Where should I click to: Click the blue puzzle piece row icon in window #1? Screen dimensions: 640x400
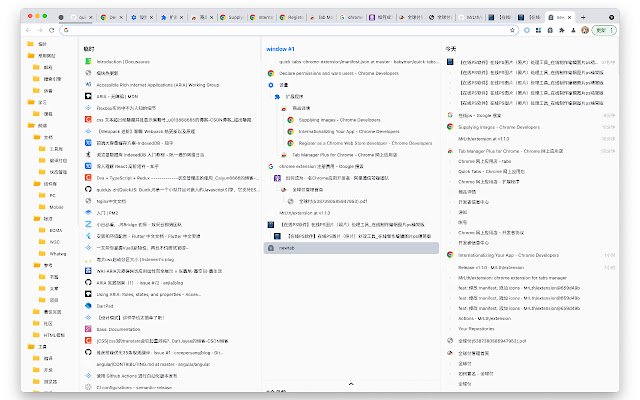pyautogui.click(x=277, y=97)
